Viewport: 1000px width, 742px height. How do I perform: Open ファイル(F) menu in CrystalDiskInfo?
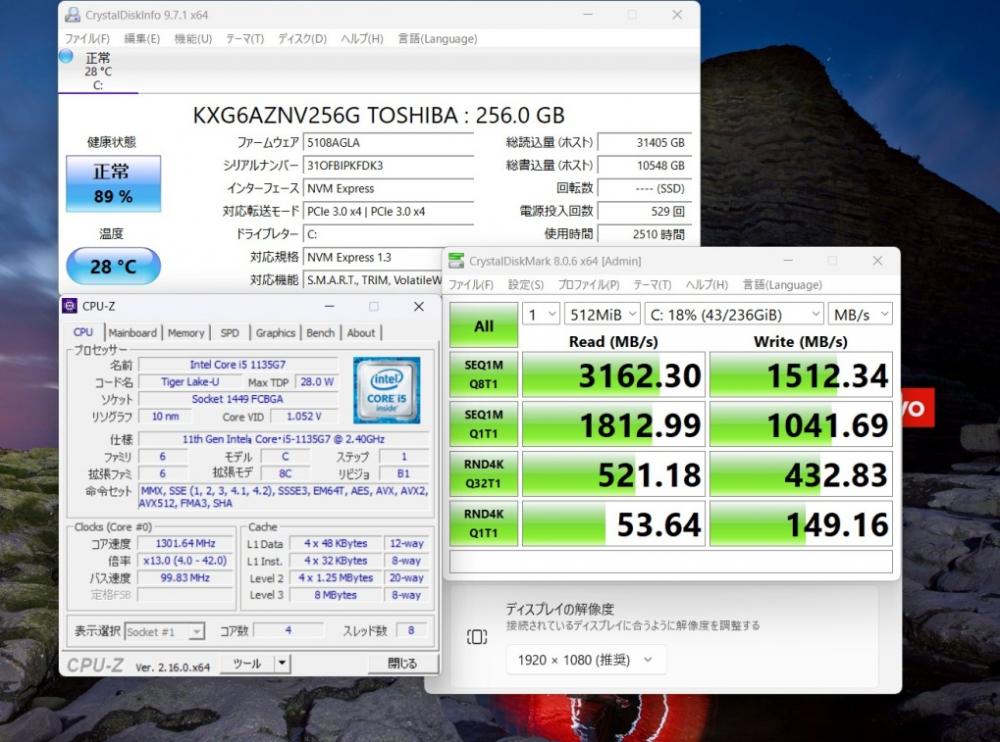(87, 39)
